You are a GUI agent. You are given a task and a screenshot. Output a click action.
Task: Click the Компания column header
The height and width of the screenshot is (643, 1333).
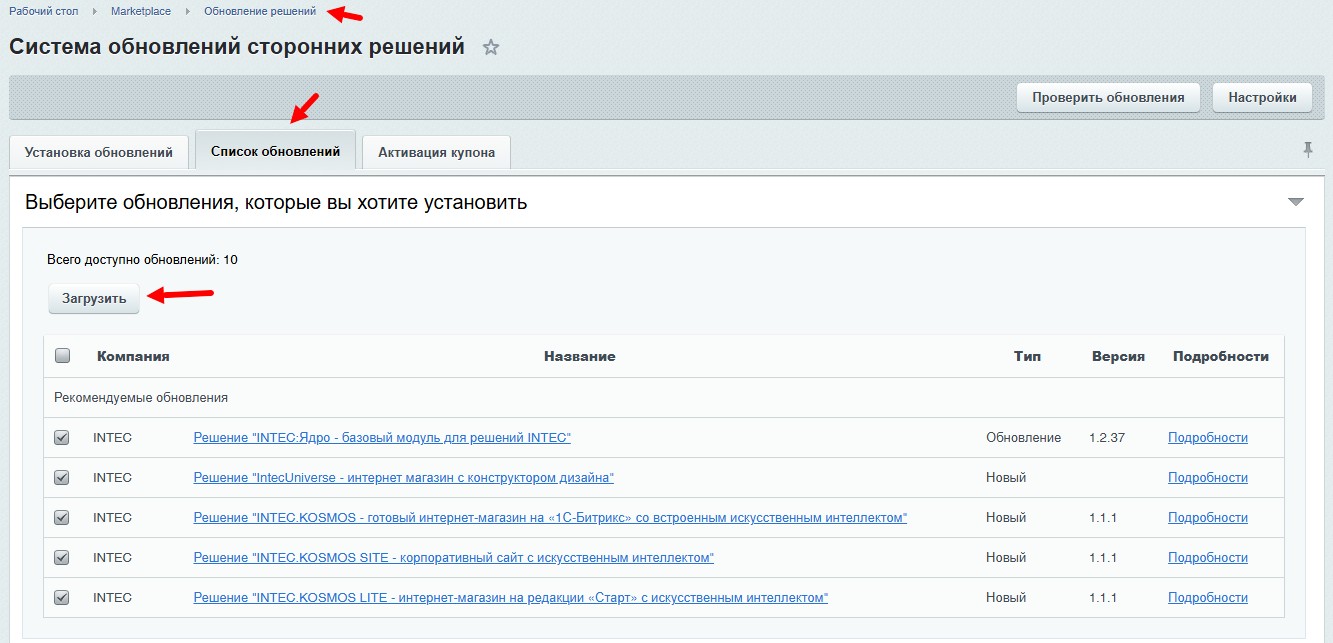133,356
